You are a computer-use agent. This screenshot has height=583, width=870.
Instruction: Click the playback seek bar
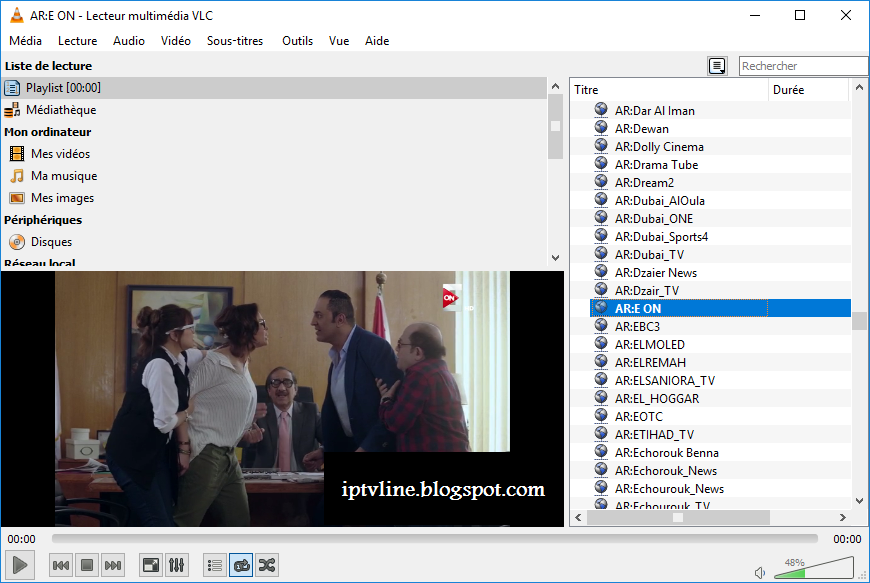click(434, 539)
